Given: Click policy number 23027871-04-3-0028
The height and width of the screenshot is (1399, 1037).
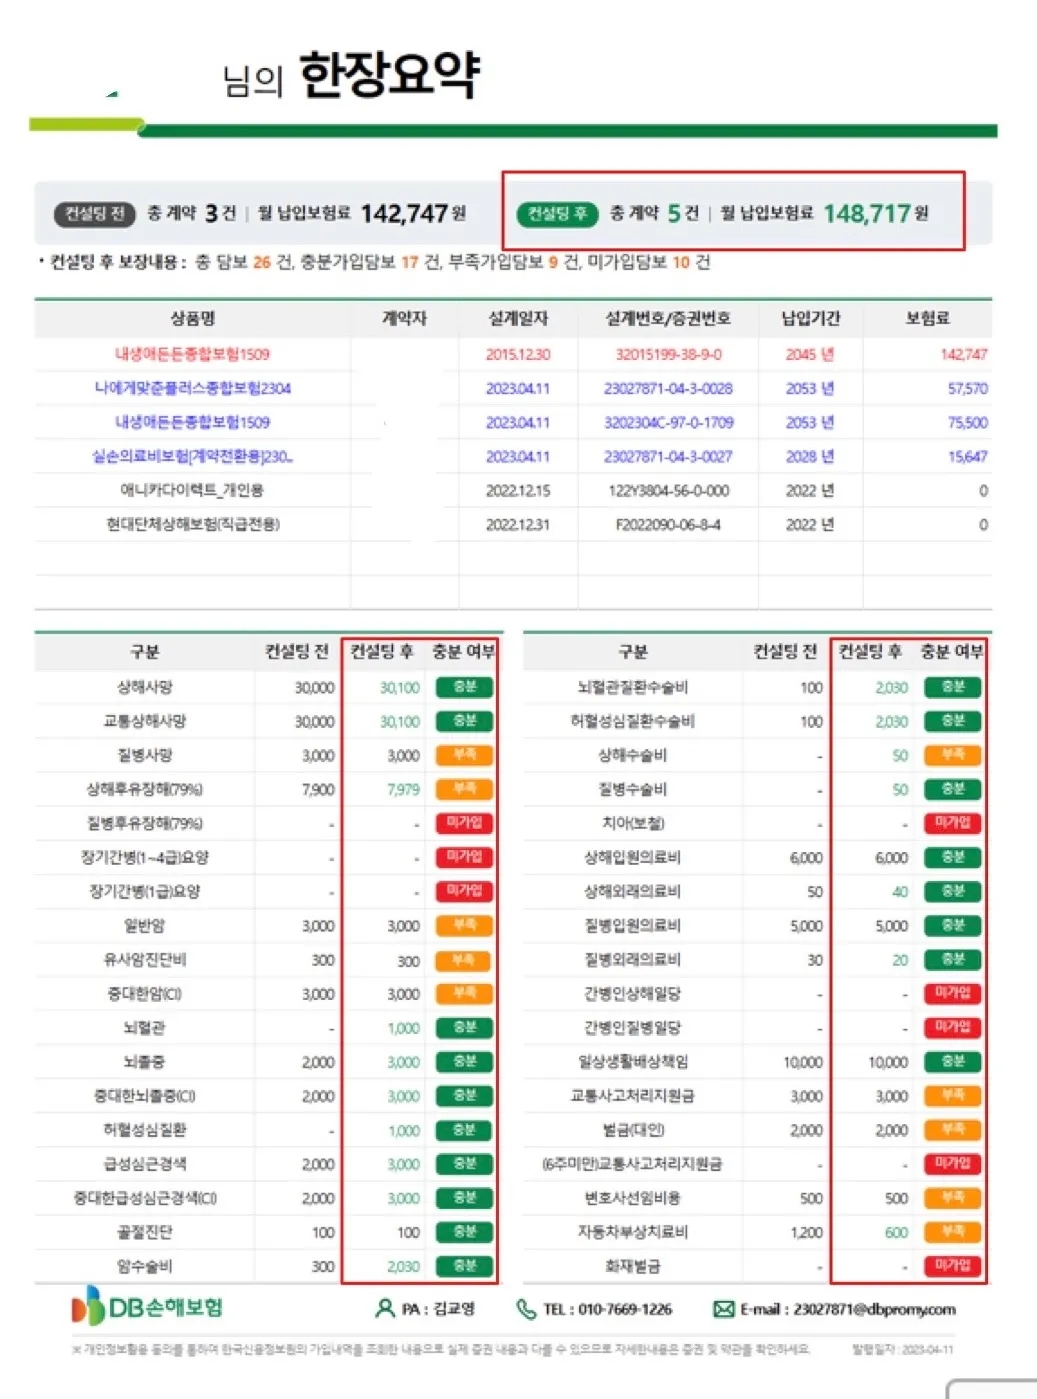Looking at the screenshot, I should click(668, 388).
